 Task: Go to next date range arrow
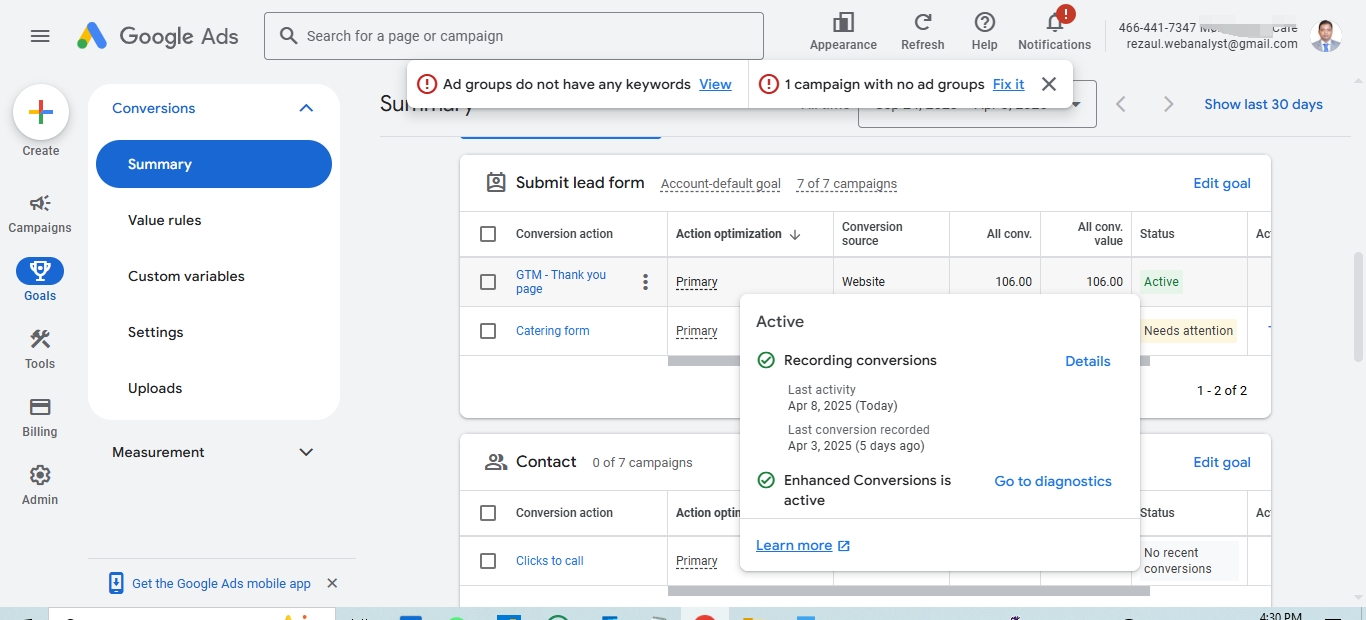tap(1168, 104)
